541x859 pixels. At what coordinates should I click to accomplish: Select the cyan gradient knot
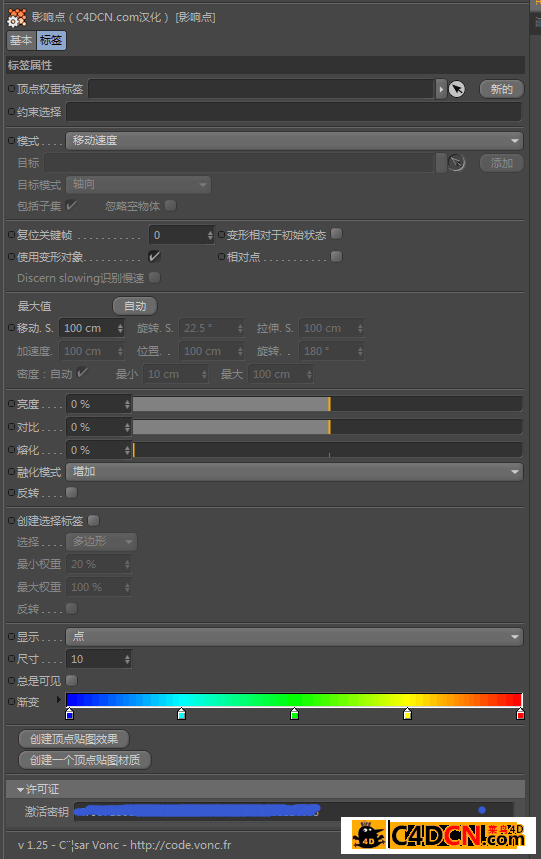[x=182, y=714]
